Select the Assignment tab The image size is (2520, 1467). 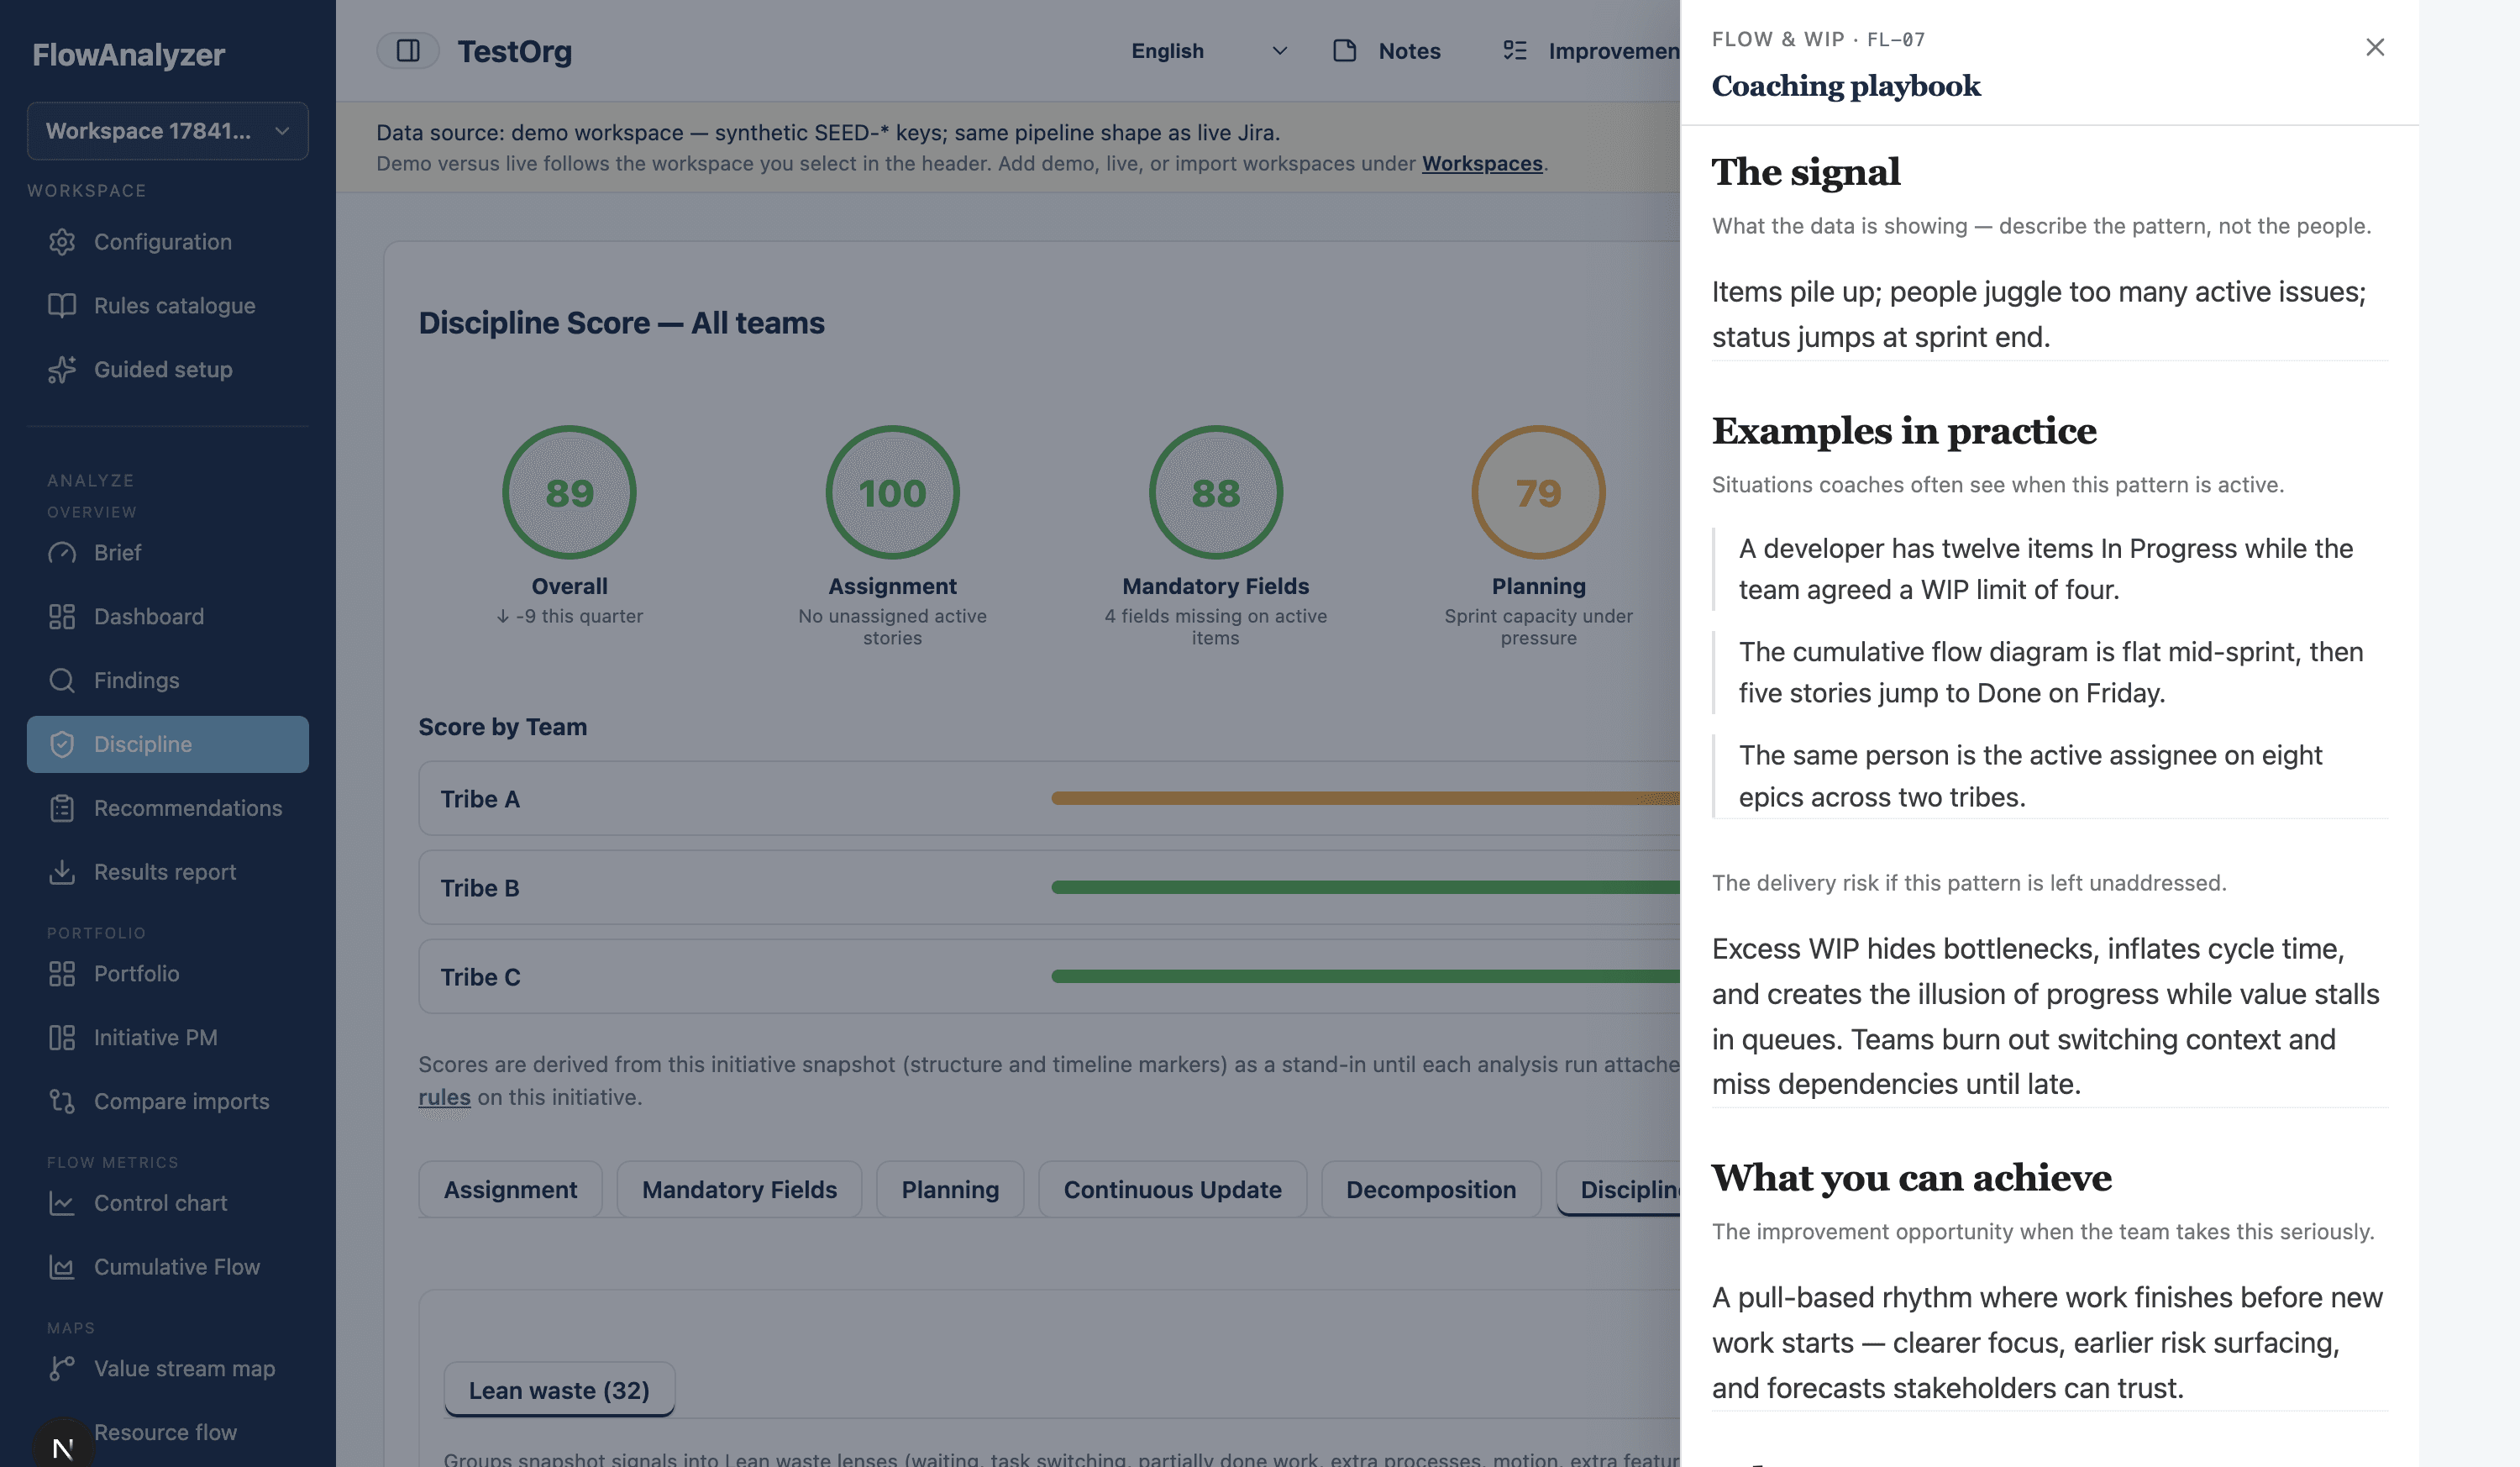(x=510, y=1189)
